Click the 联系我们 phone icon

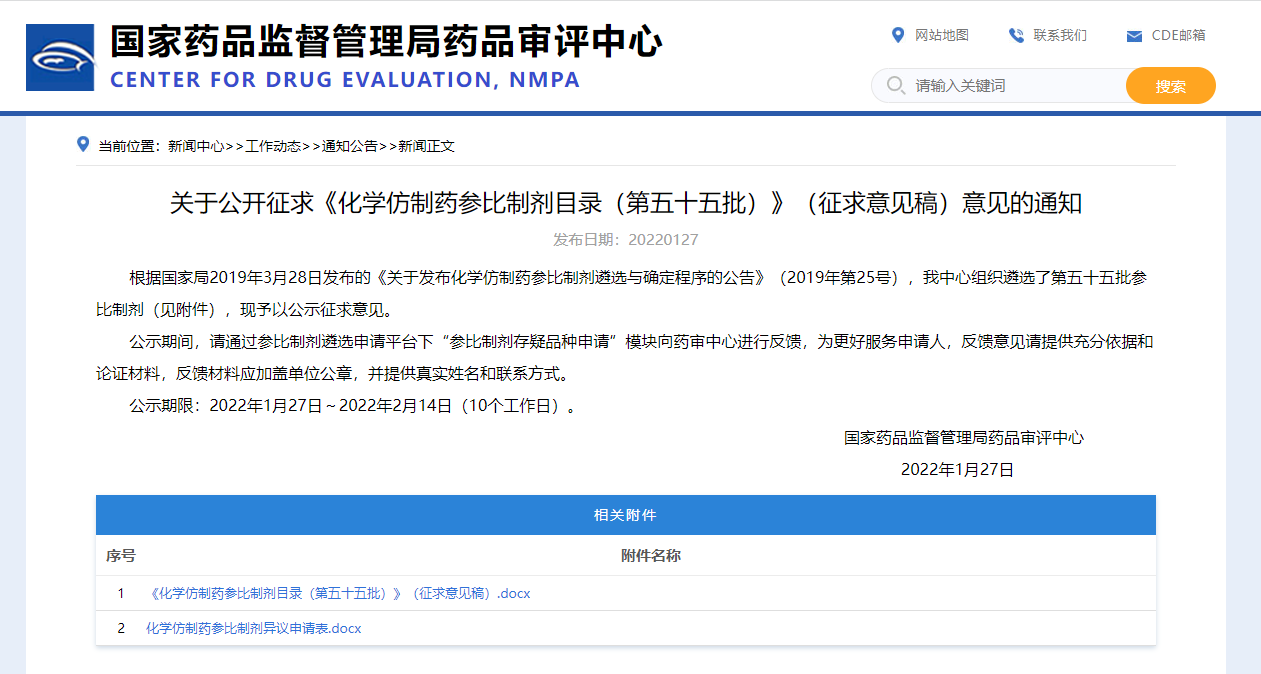coord(1016,35)
